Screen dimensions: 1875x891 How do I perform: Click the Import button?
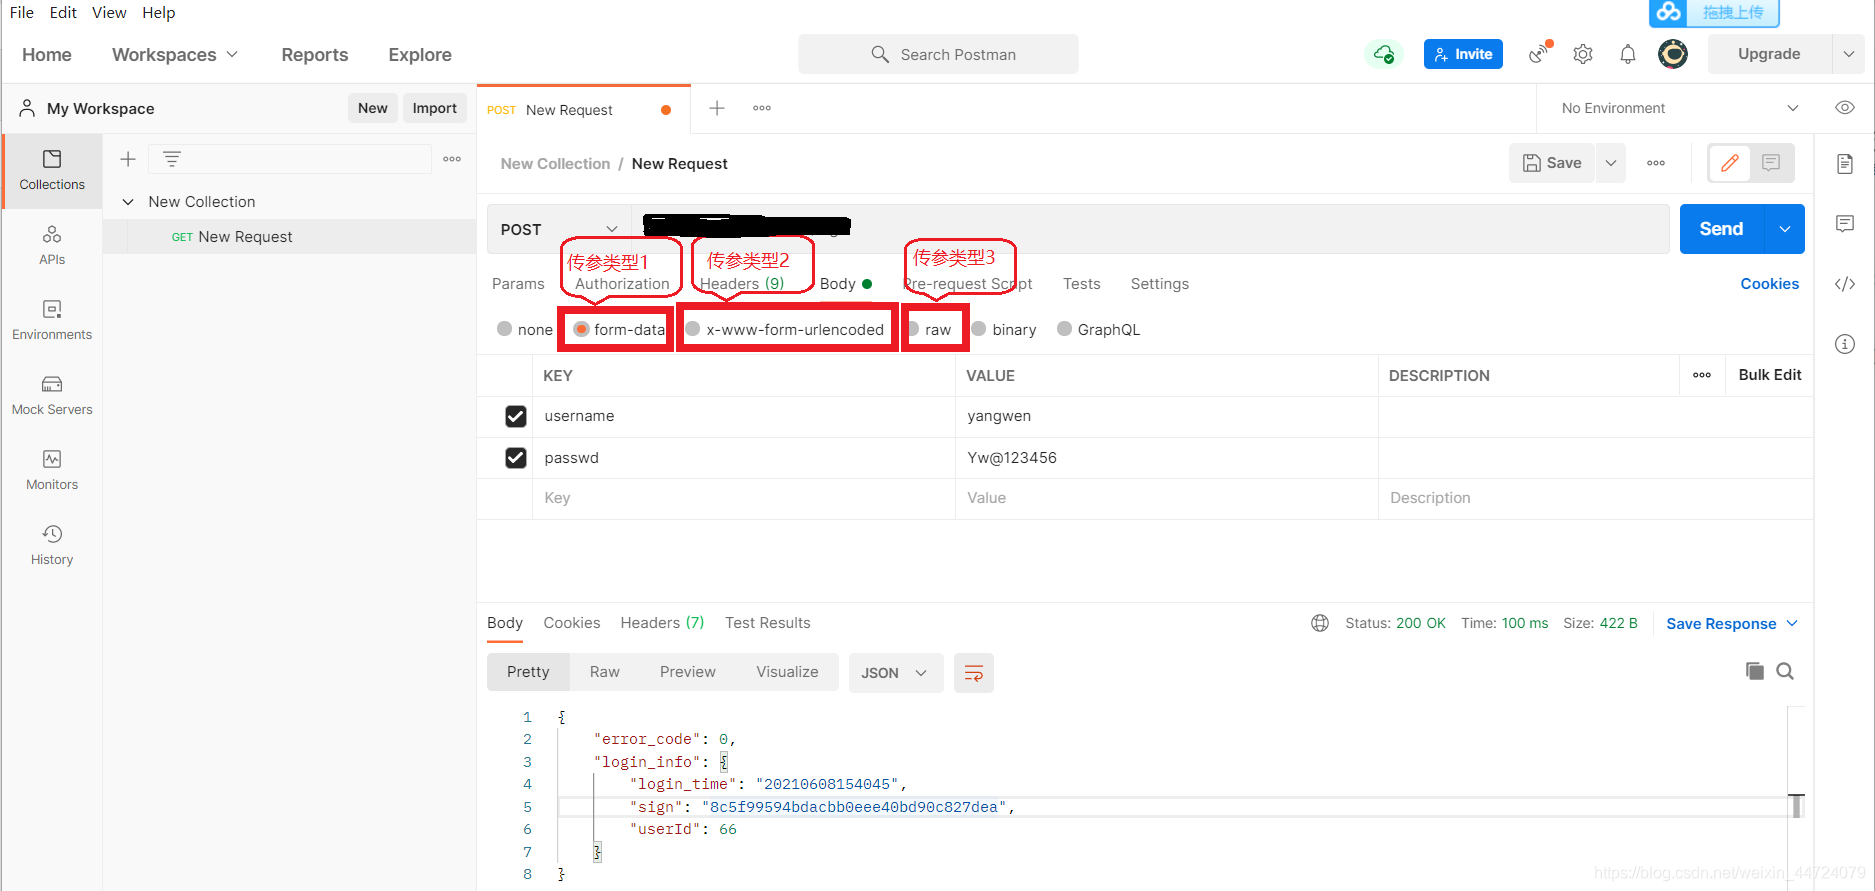coord(435,108)
